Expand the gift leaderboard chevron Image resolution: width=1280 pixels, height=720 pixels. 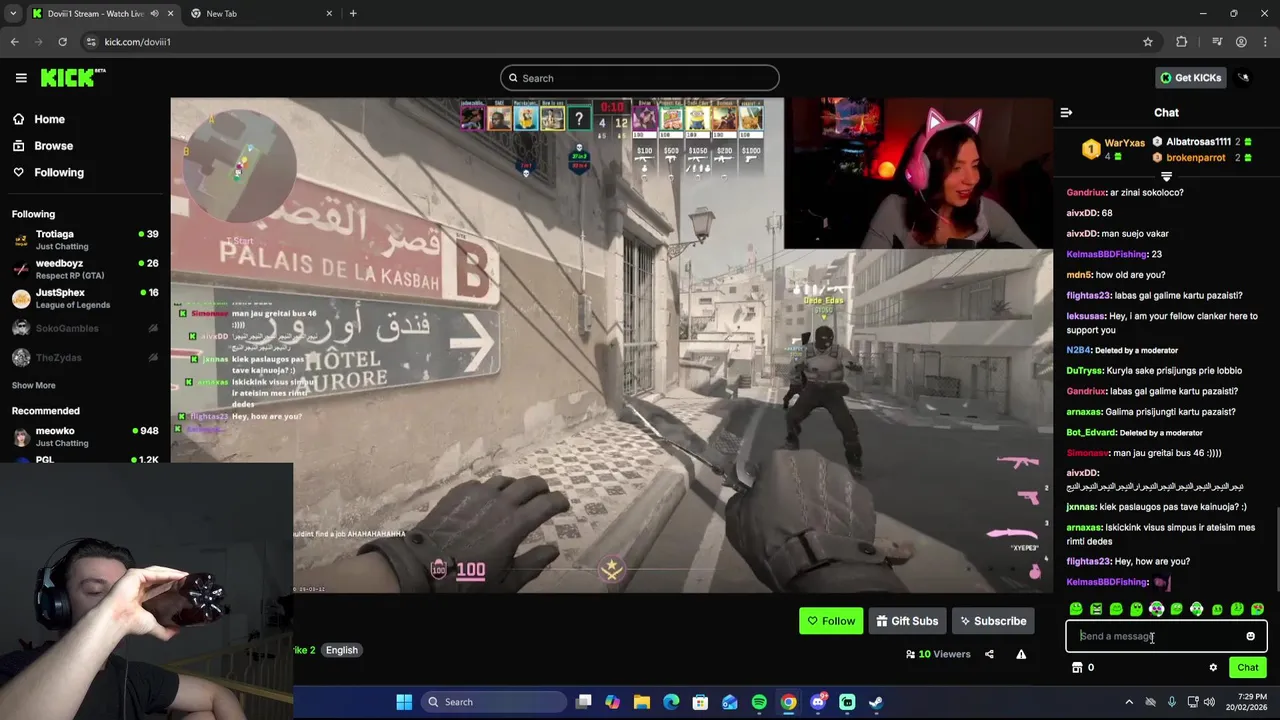1166,177
